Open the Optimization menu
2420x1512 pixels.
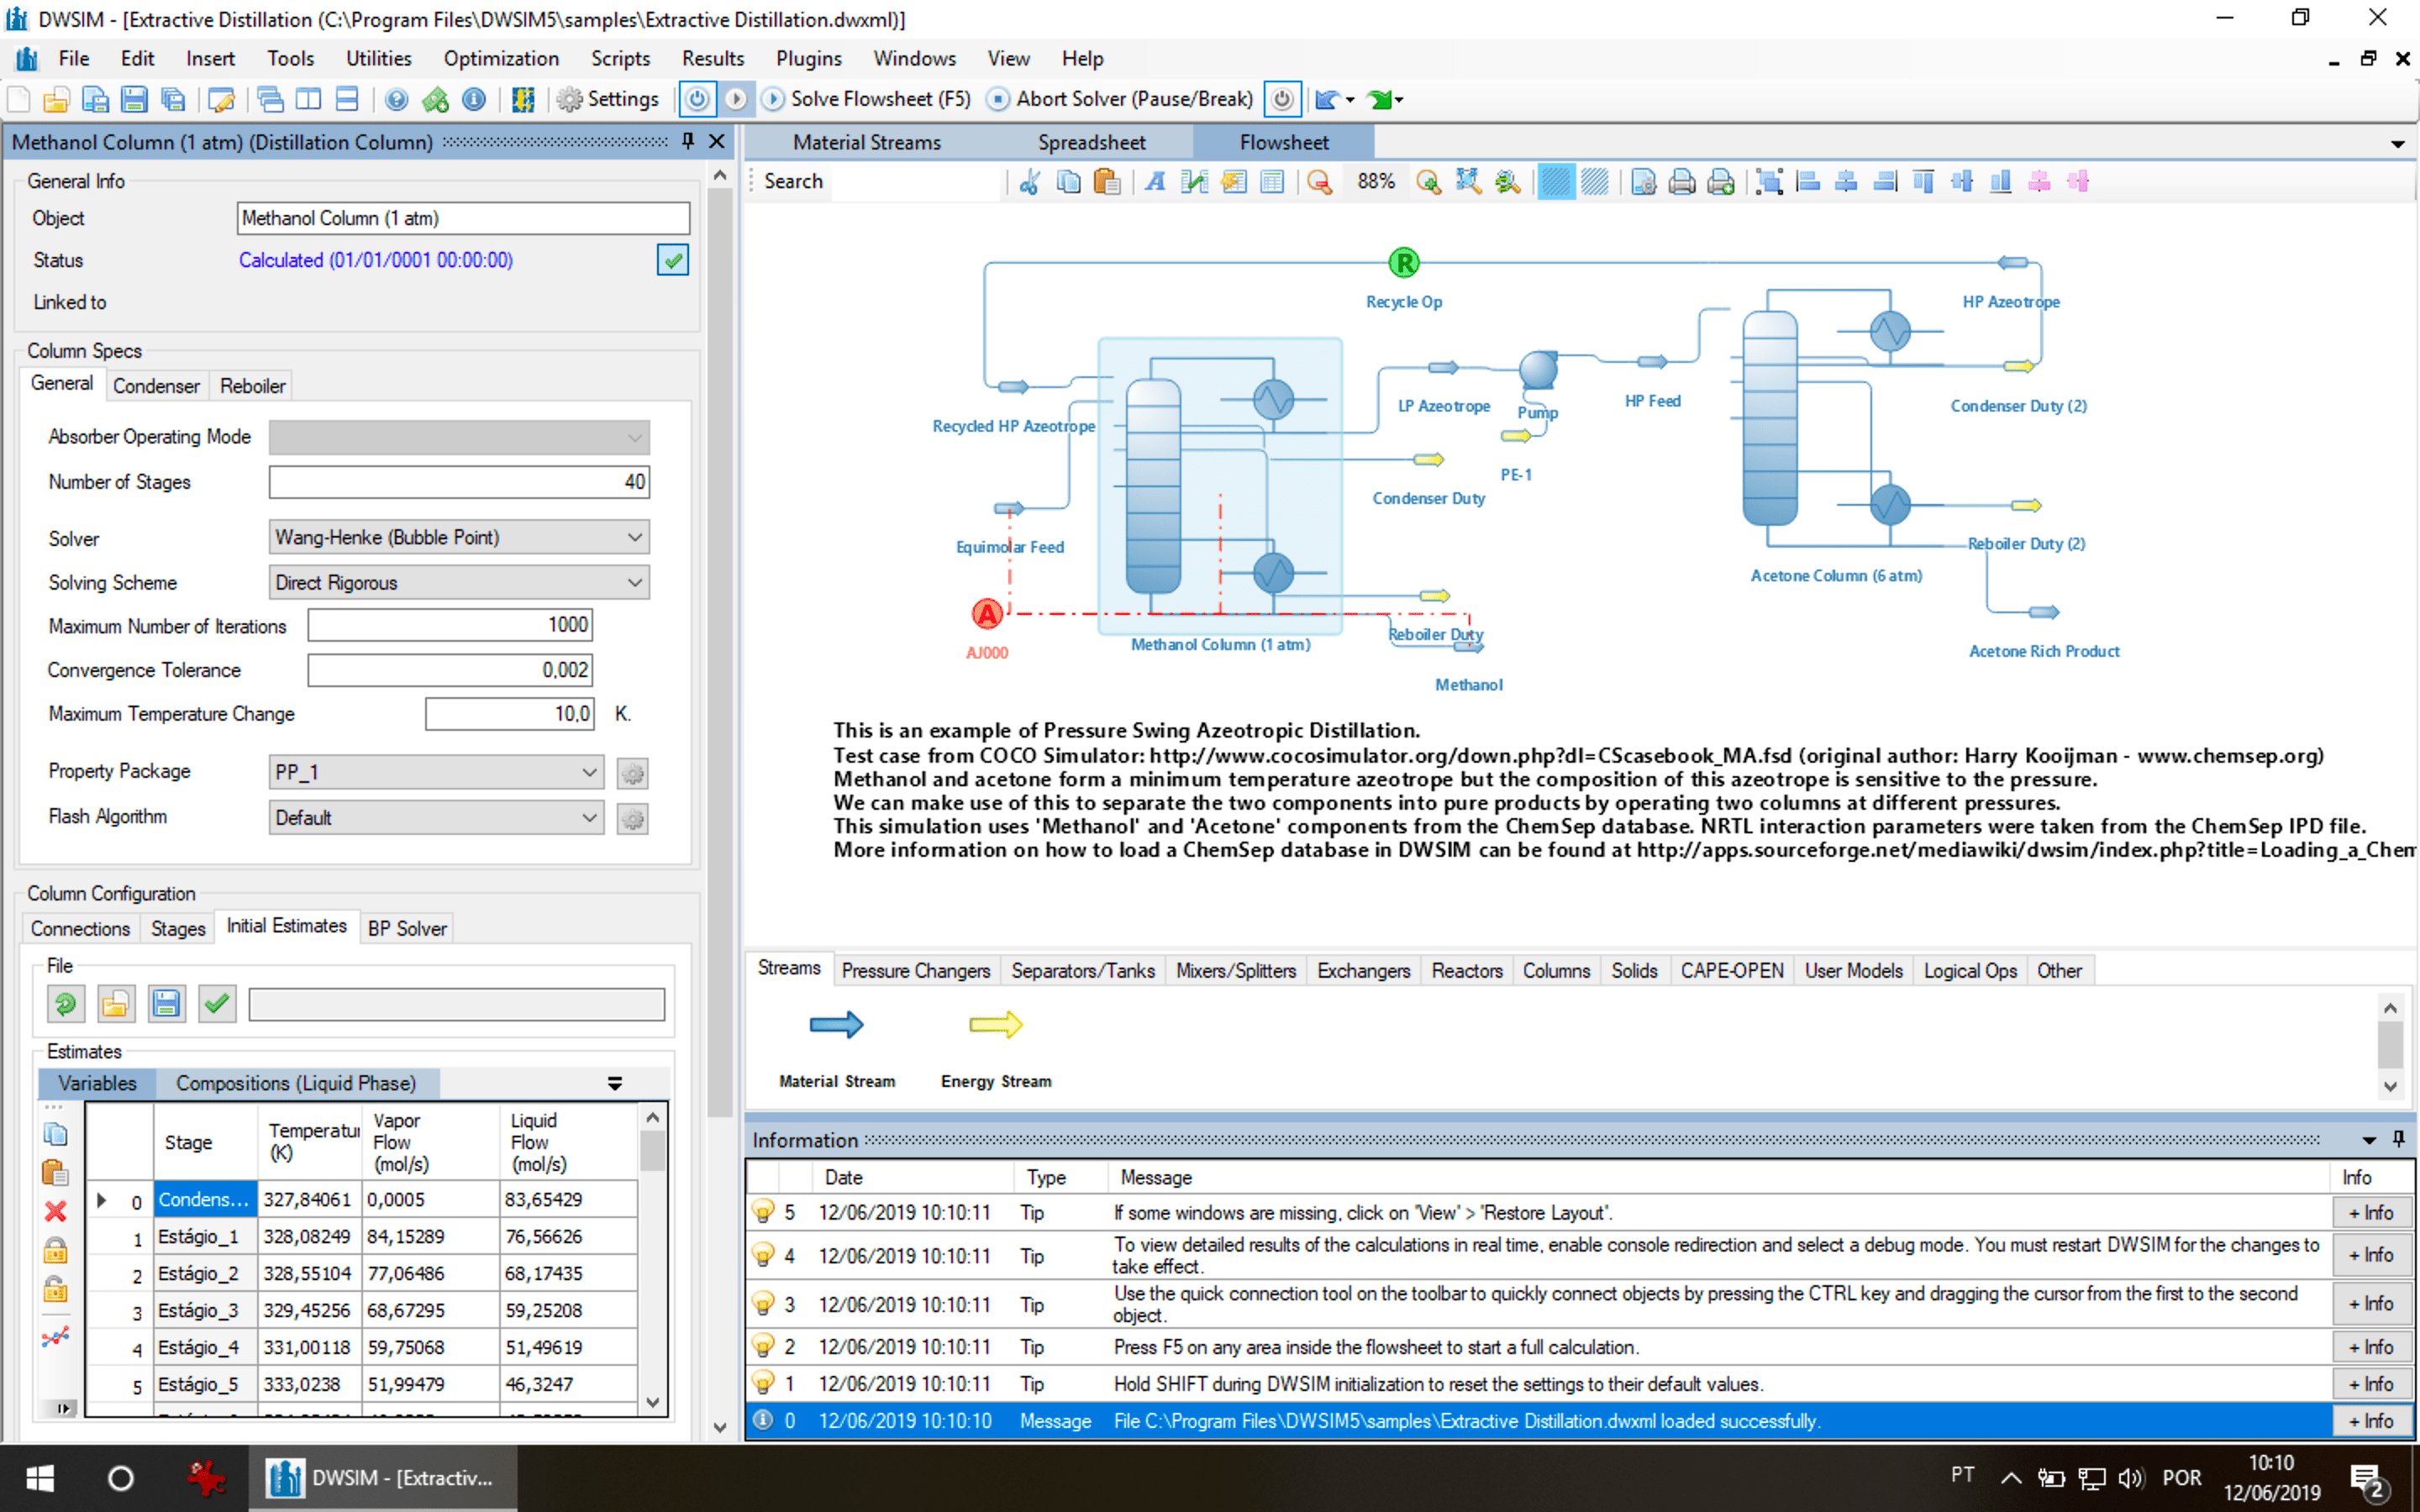click(501, 58)
